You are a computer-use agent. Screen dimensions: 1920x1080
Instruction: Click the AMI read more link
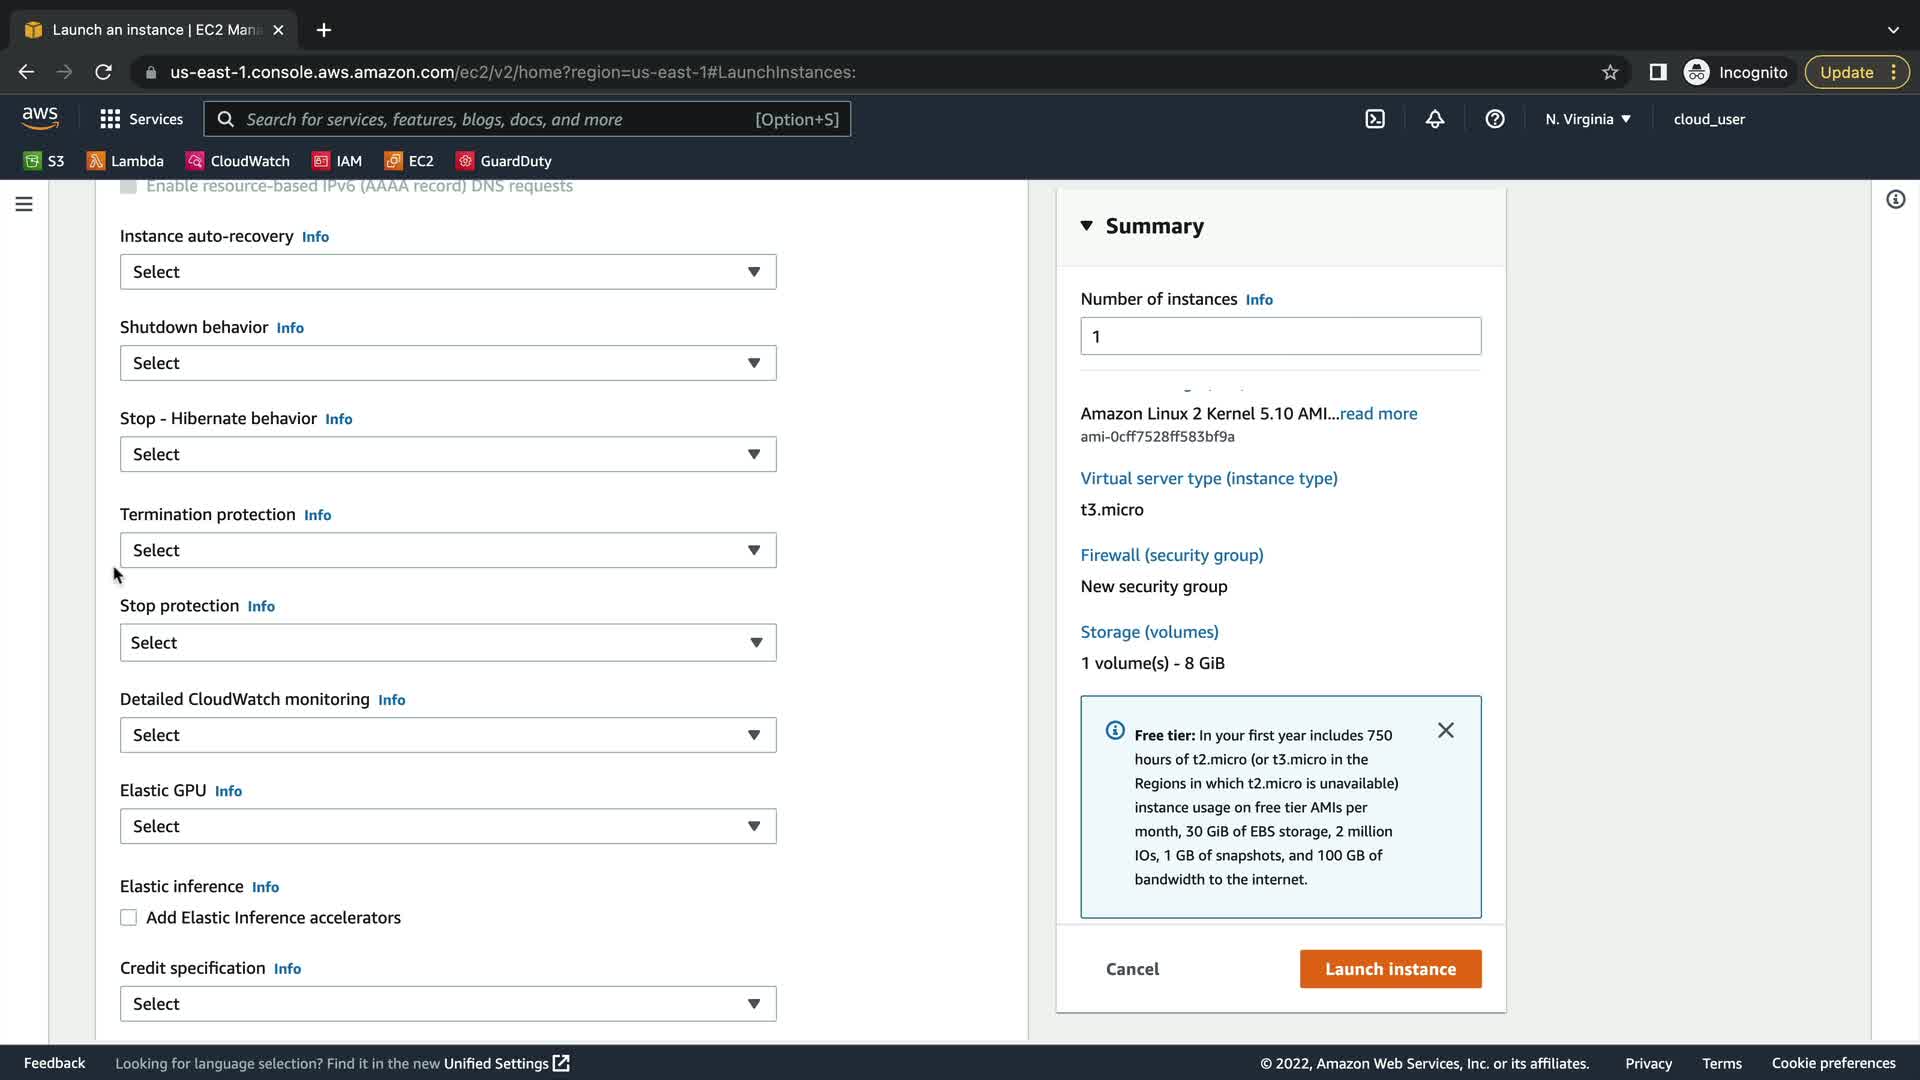tap(1378, 414)
